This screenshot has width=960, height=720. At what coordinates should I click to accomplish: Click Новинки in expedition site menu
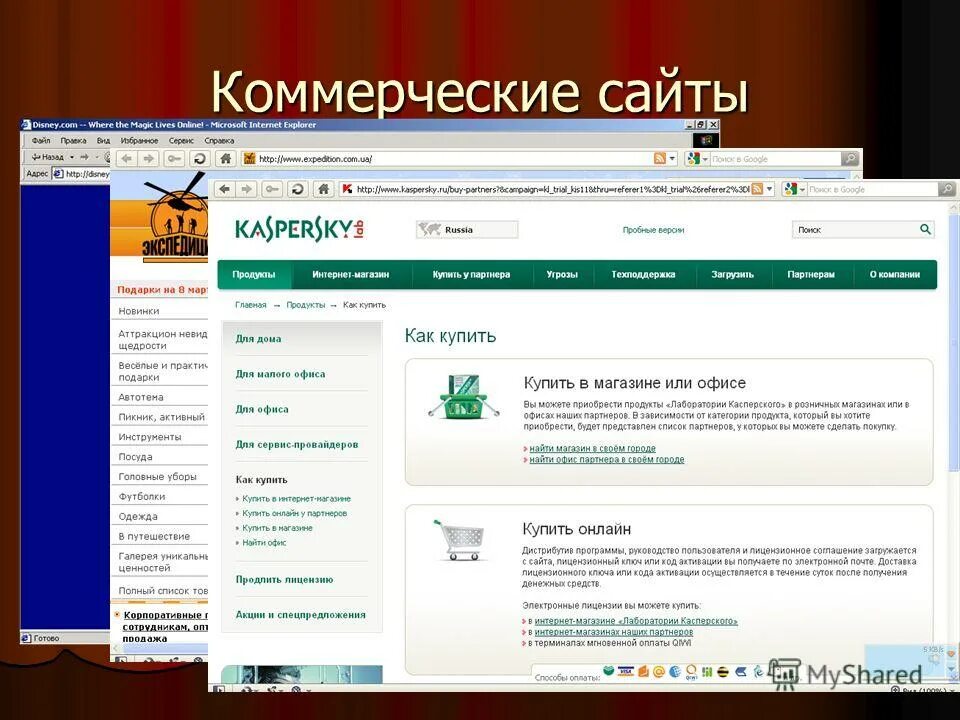pos(139,311)
